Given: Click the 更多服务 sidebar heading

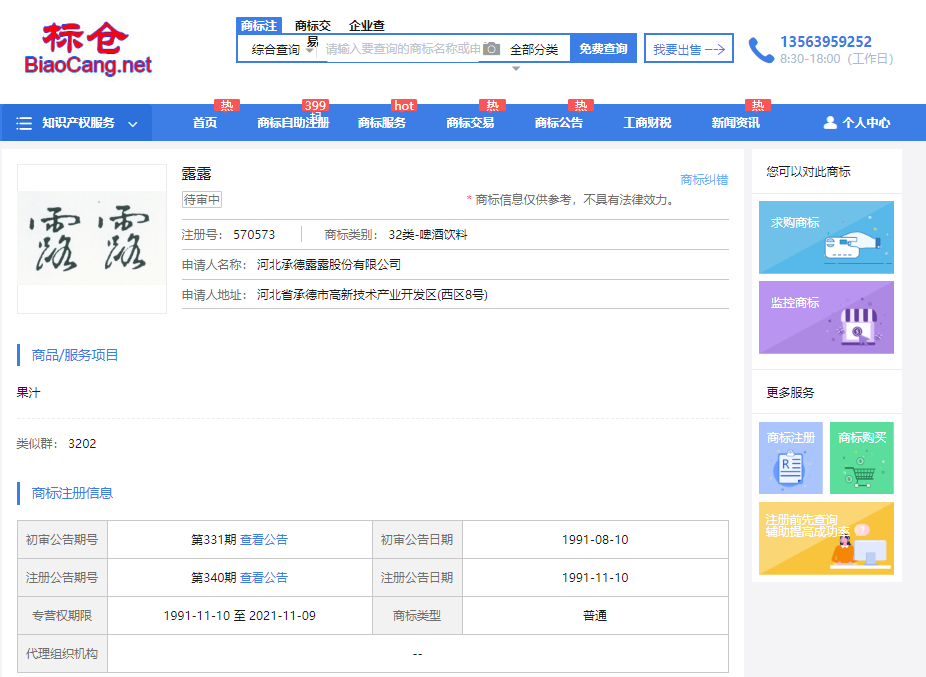Looking at the screenshot, I should click(790, 393).
